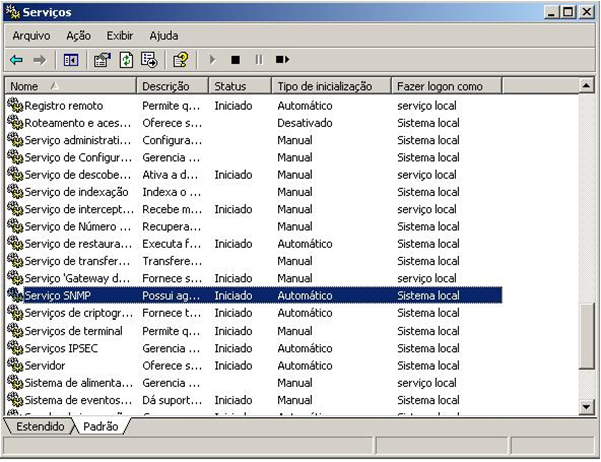The width and height of the screenshot is (601, 462).
Task: Open the Exibir menu
Action: point(120,35)
